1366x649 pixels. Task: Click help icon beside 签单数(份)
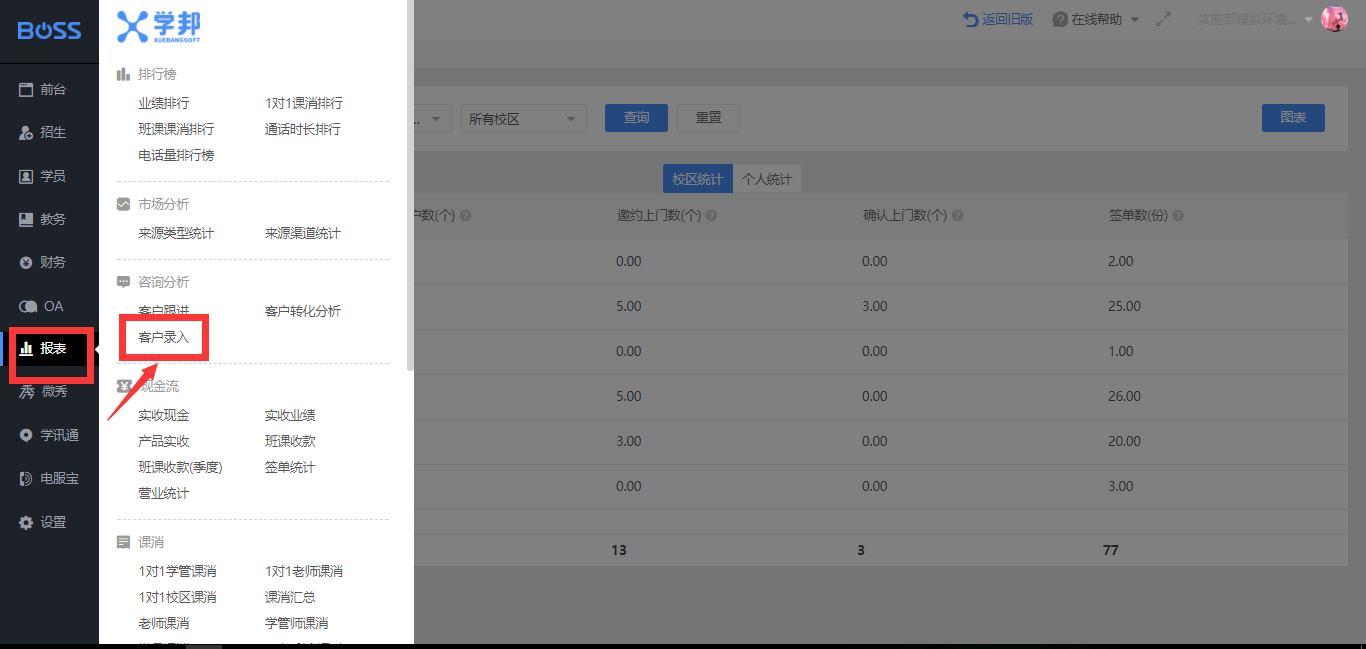1178,216
